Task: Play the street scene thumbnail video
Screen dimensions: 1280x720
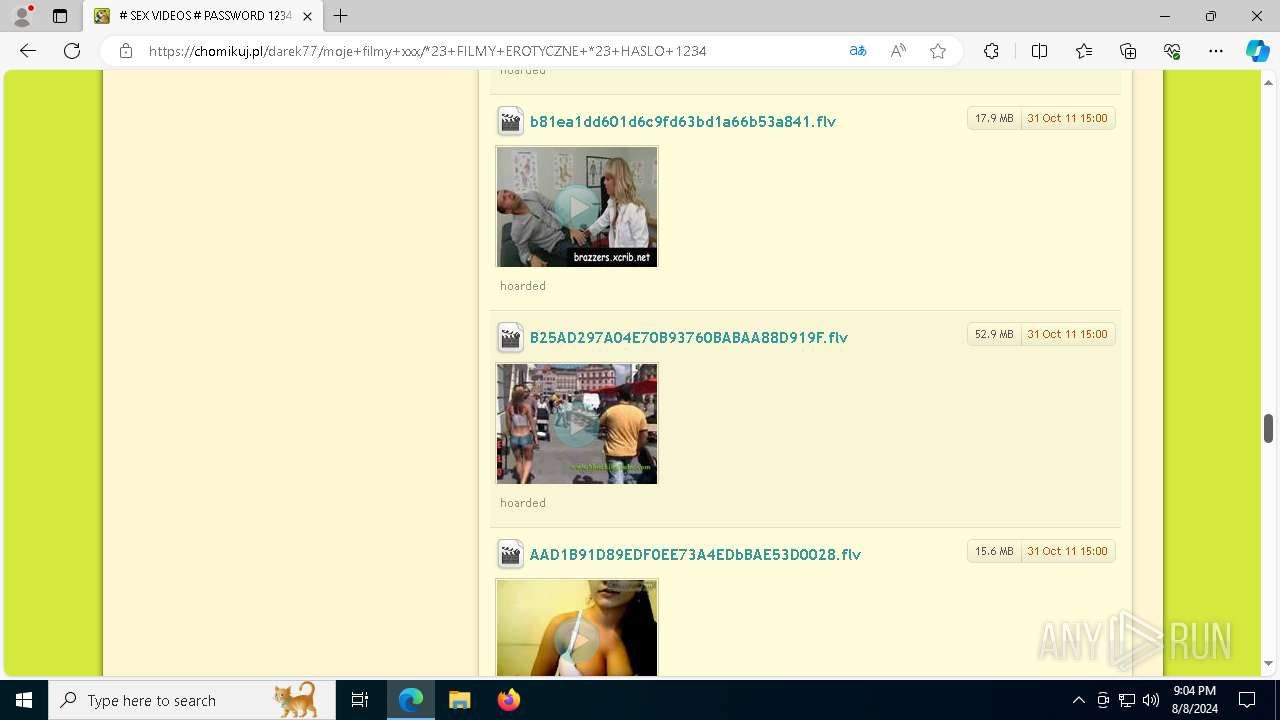Action: 577,424
